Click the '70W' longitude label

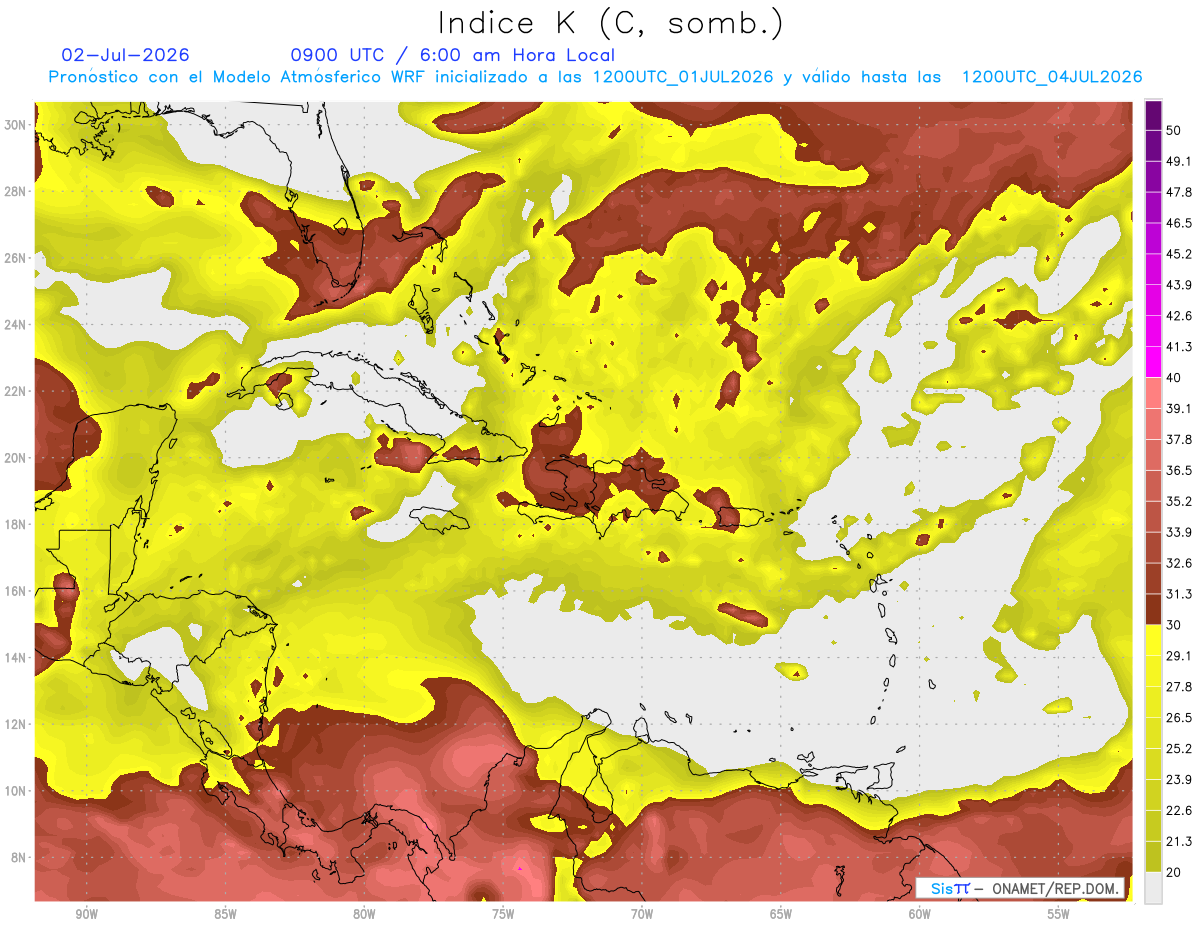[x=642, y=914]
